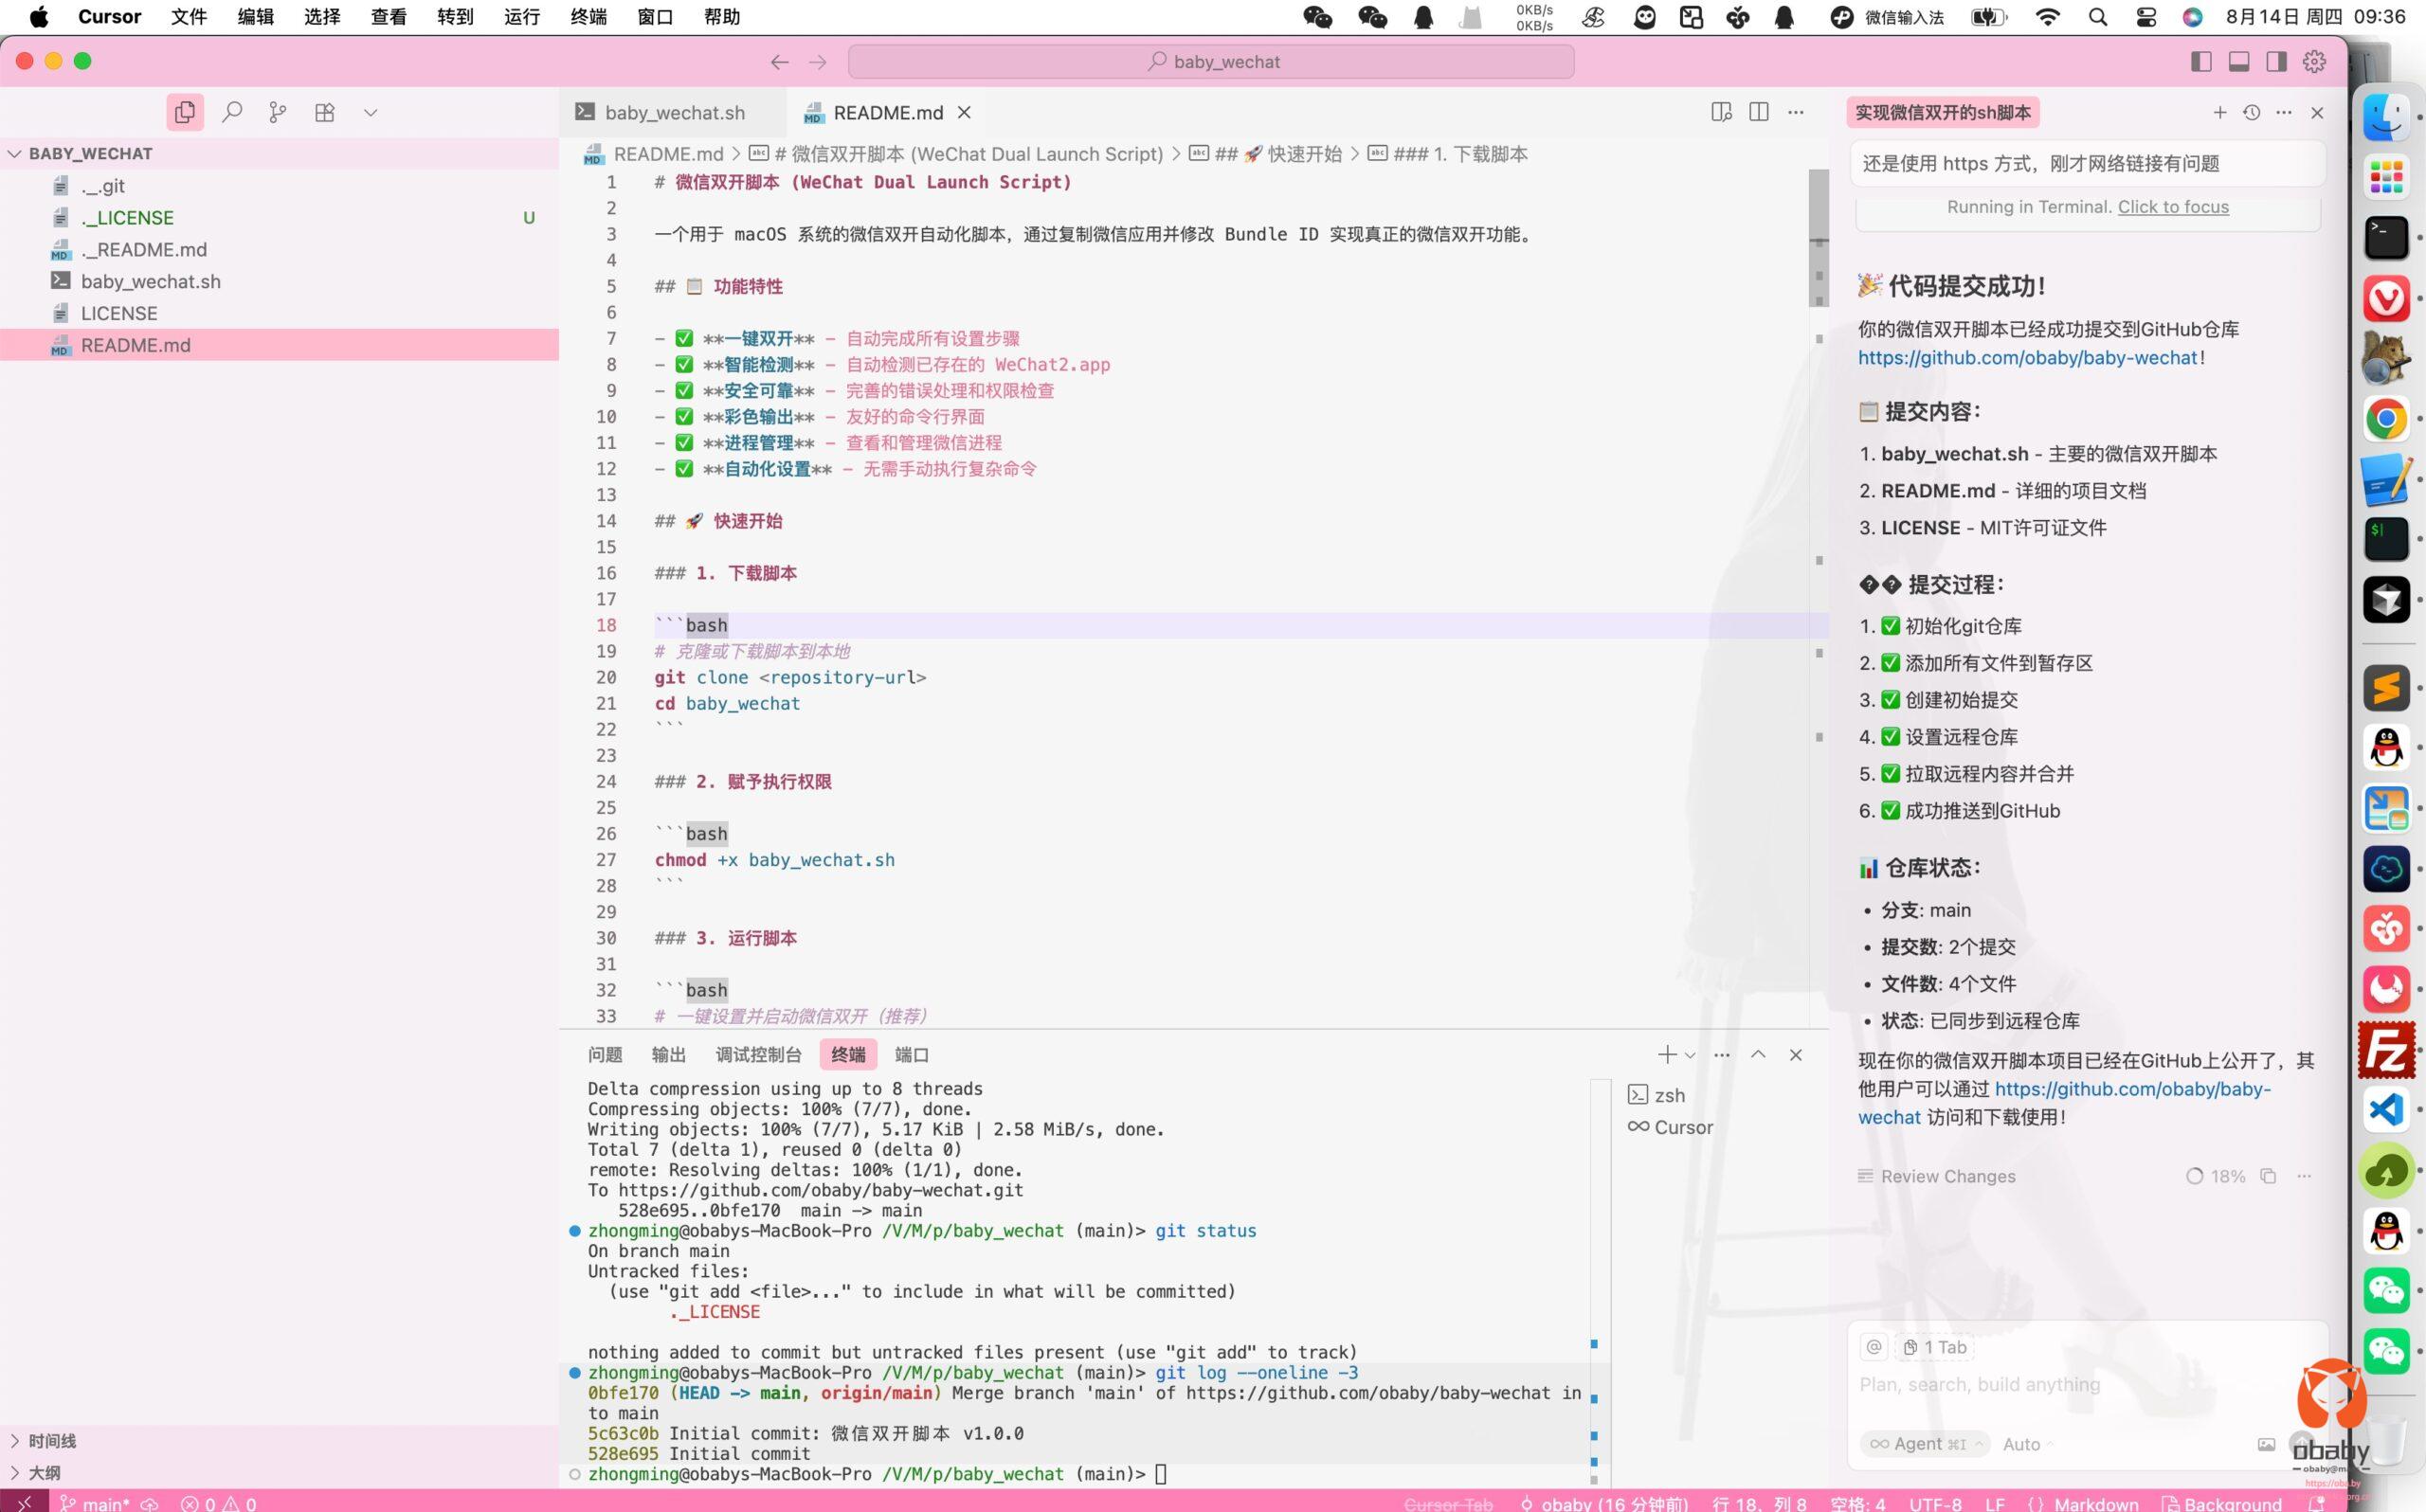Create a new terminal with plus
The image size is (2426, 1512).
click(1666, 1055)
